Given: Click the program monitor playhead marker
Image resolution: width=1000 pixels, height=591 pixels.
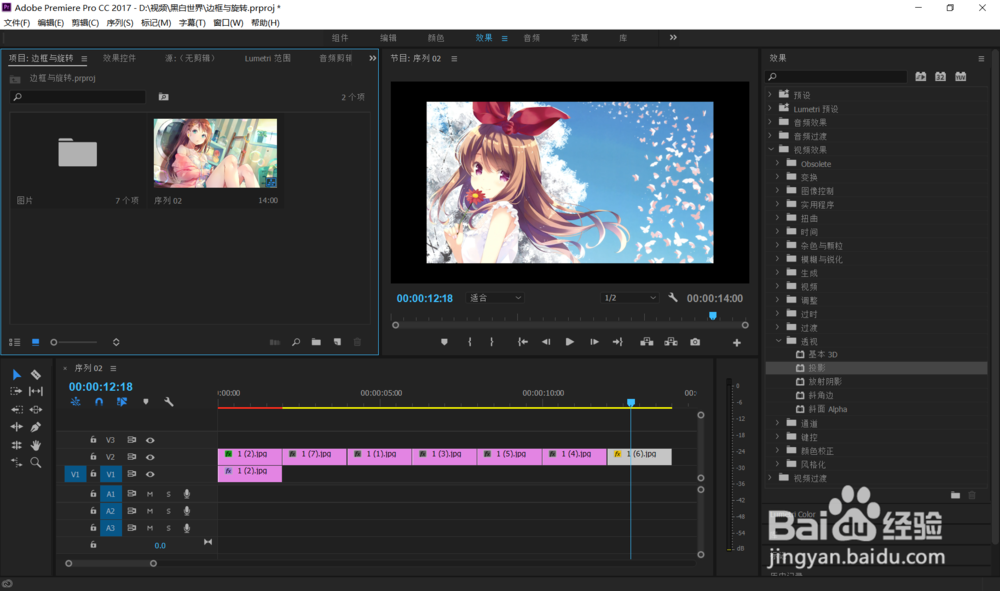Looking at the screenshot, I should [x=713, y=316].
